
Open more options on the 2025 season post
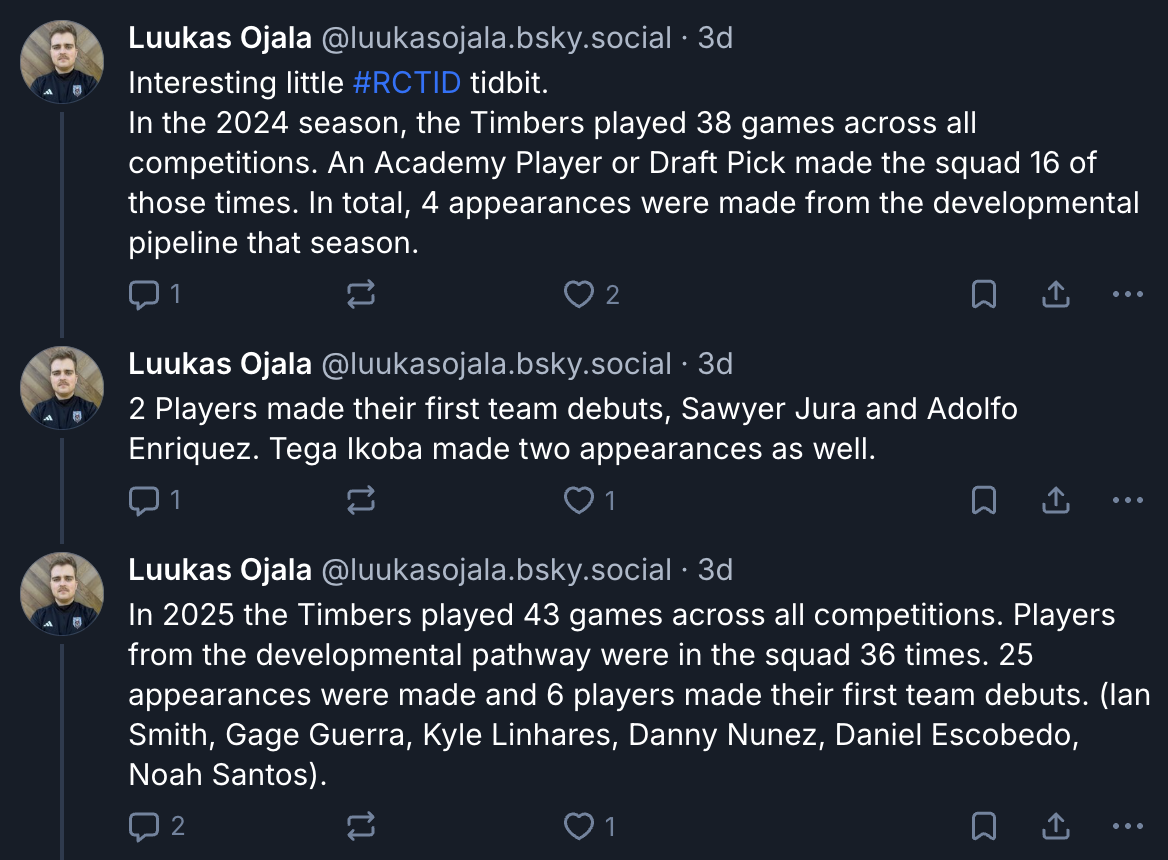(1127, 826)
